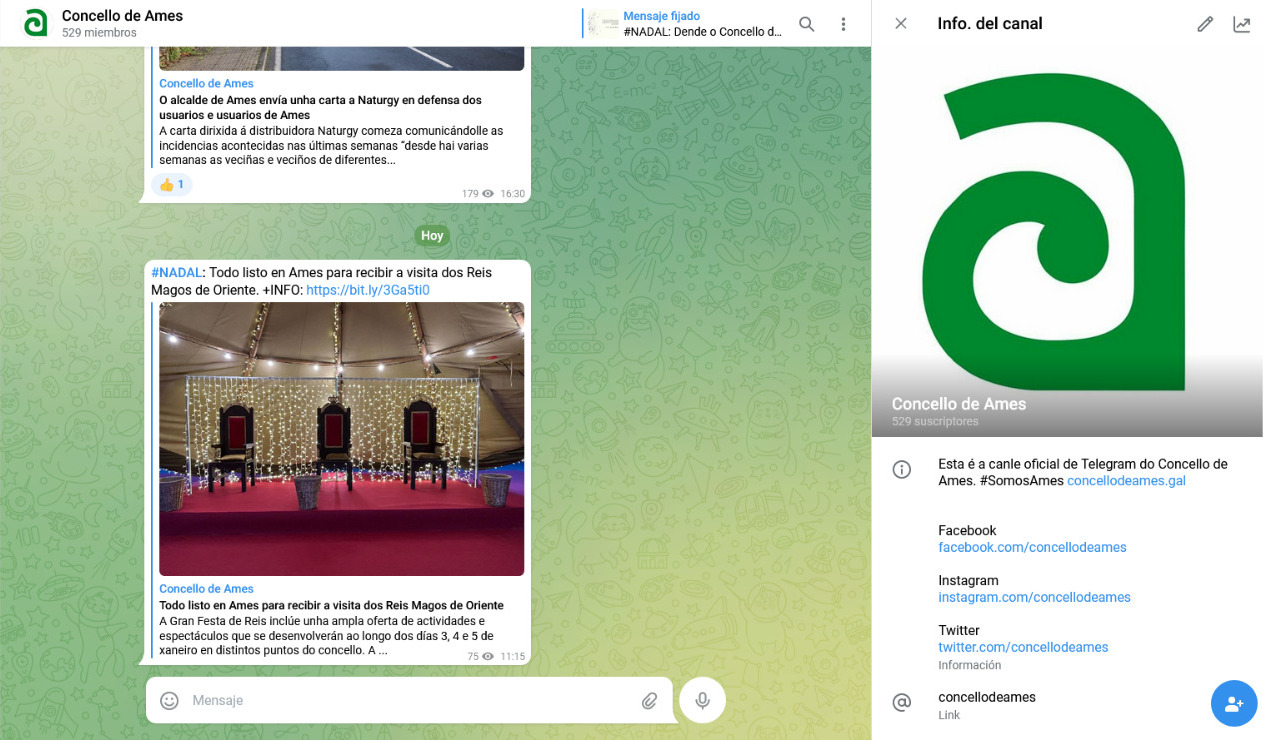Click the #SomosAmes hashtag in description
Screen dimensions: 1271x740
[1020, 481]
